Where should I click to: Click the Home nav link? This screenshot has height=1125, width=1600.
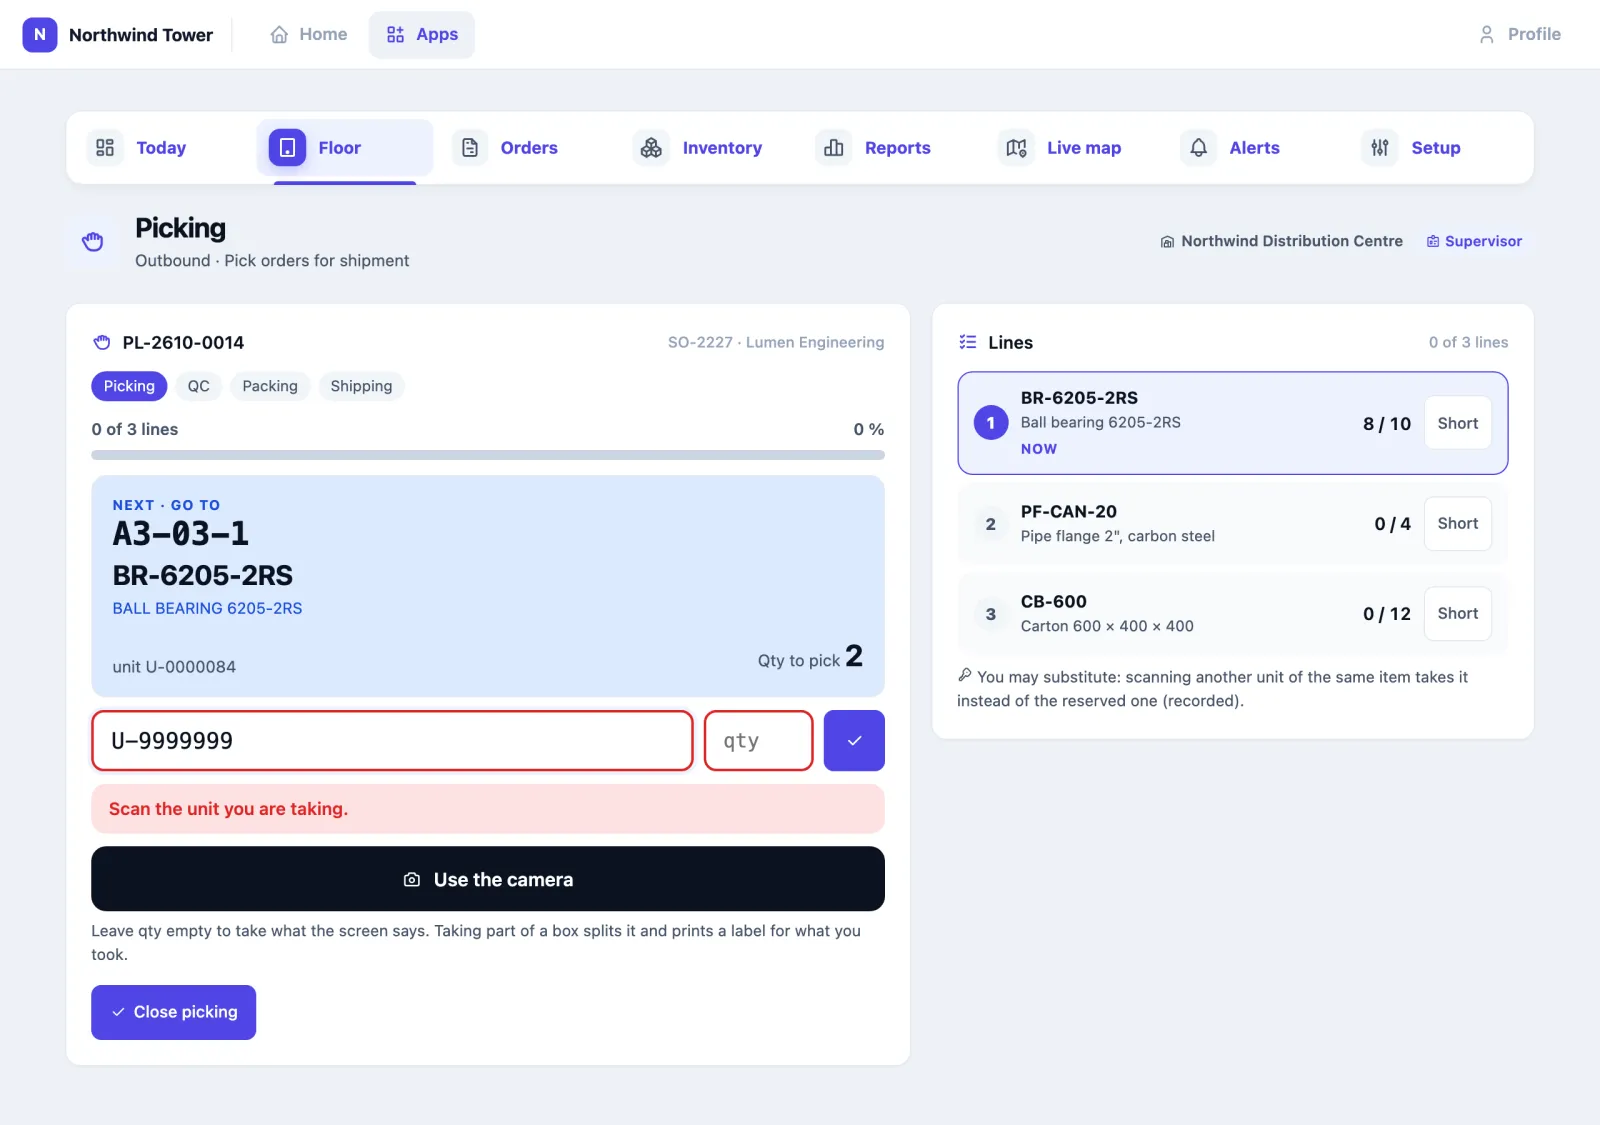coord(309,35)
